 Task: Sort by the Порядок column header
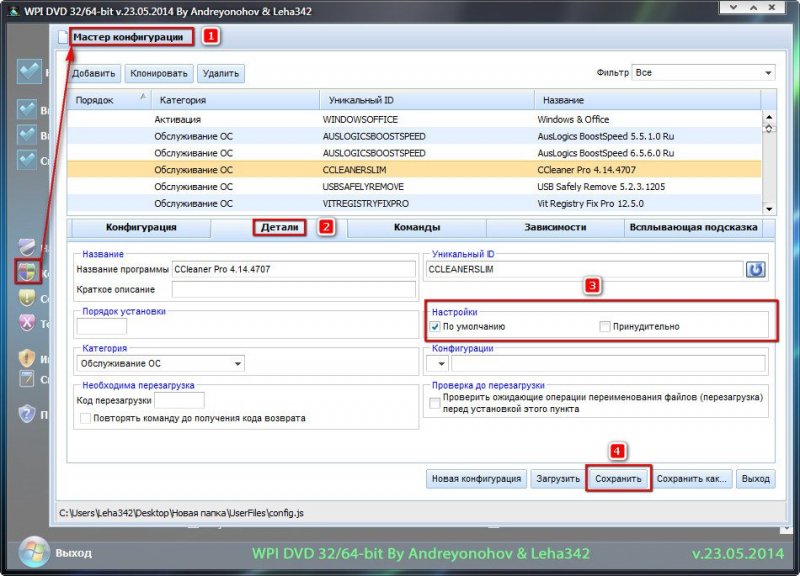(109, 100)
